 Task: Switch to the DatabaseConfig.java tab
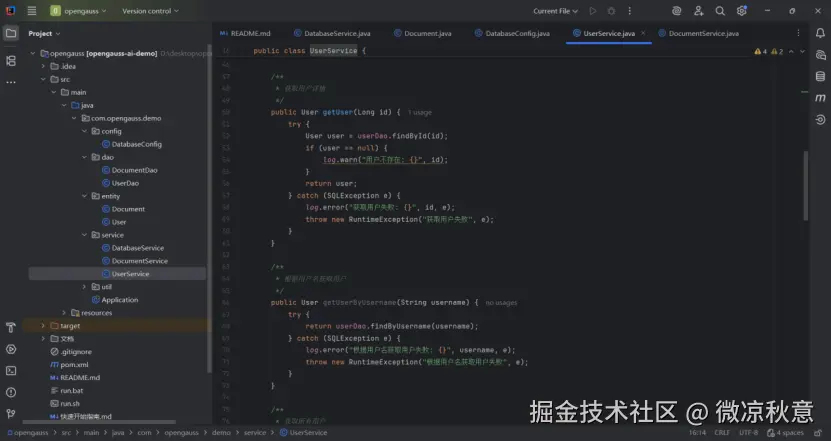[x=512, y=33]
